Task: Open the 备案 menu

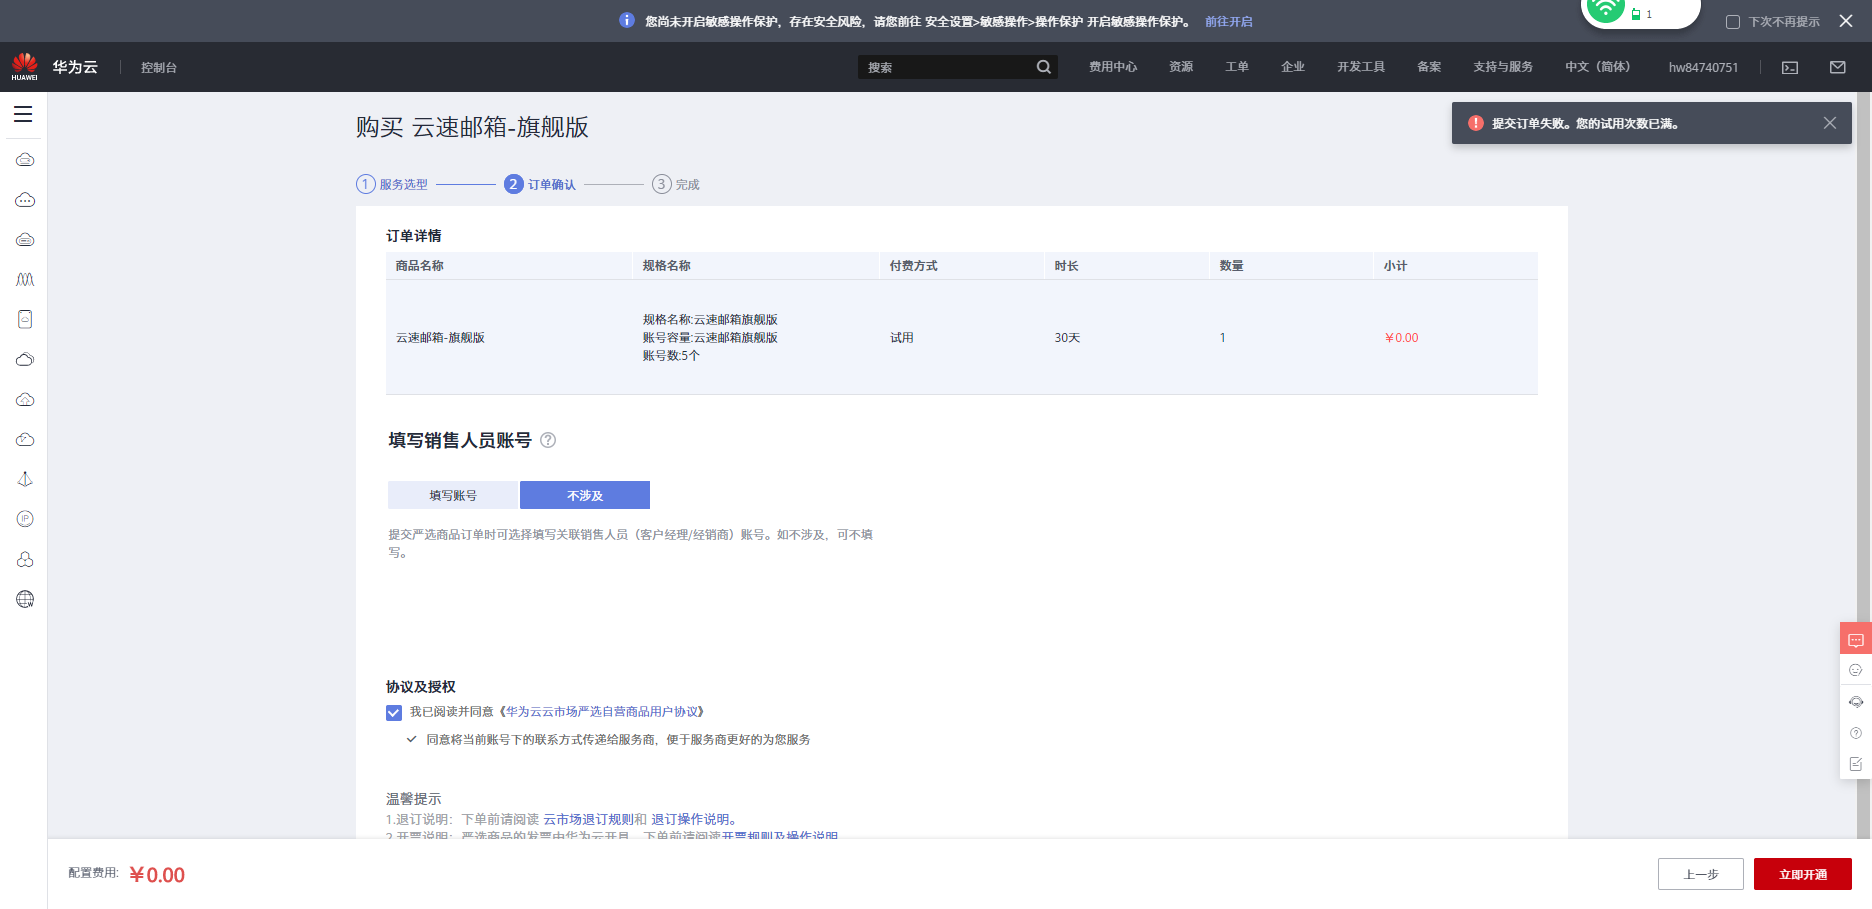Action: pos(1429,67)
